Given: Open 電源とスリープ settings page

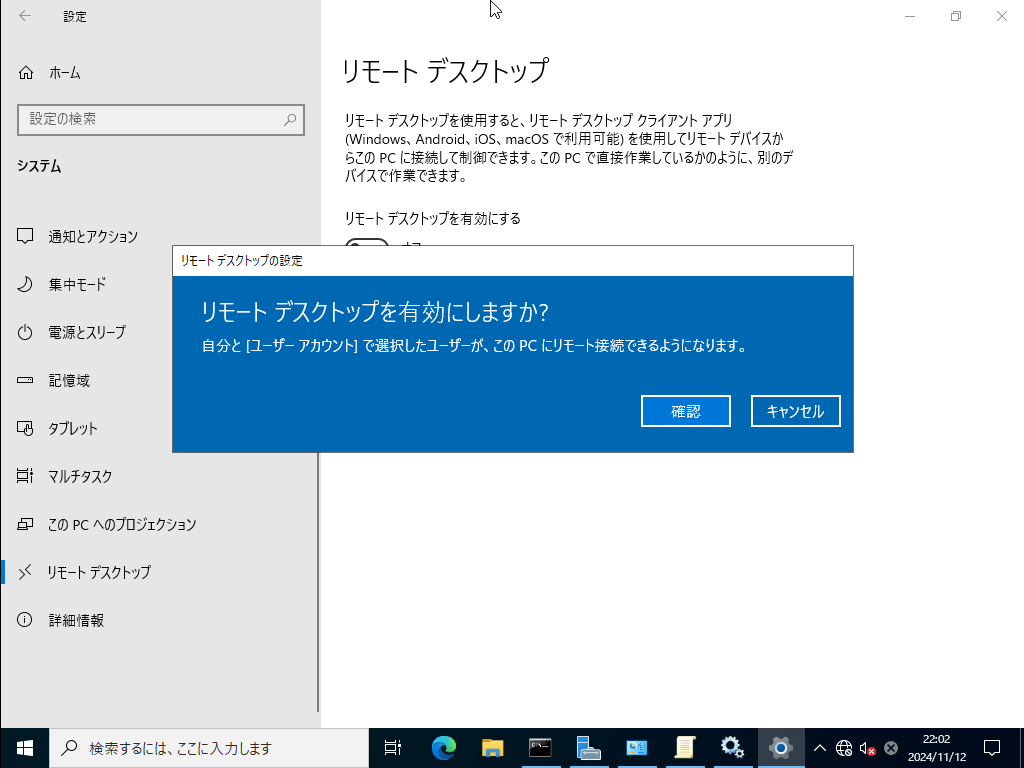Looking at the screenshot, I should point(87,333).
